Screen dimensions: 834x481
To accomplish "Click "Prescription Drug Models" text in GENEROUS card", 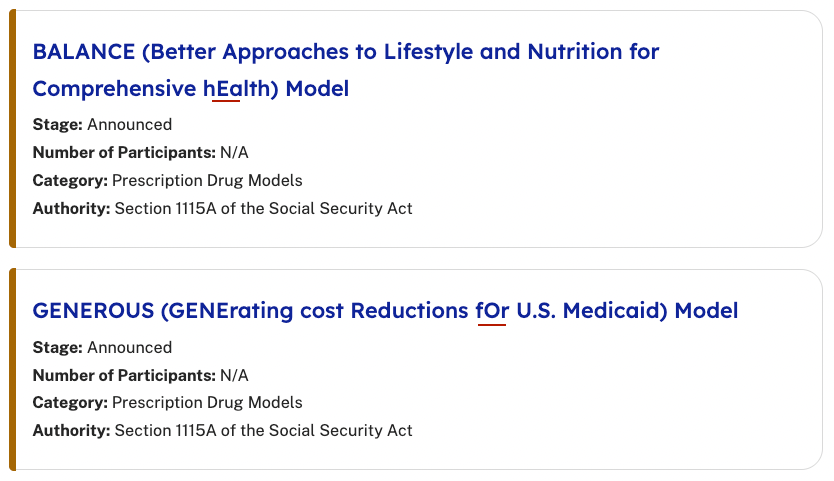I will pos(207,403).
